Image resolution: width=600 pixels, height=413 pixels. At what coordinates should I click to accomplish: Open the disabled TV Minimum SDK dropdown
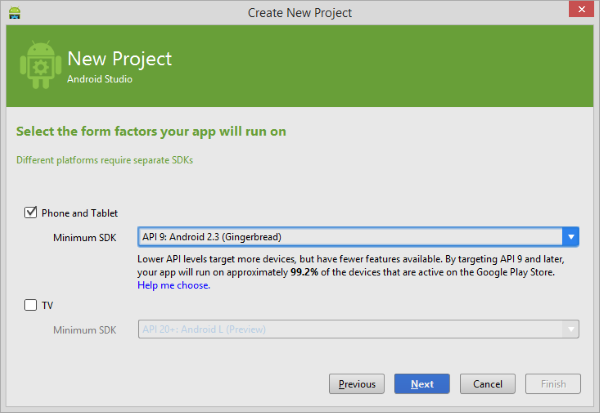click(x=358, y=329)
